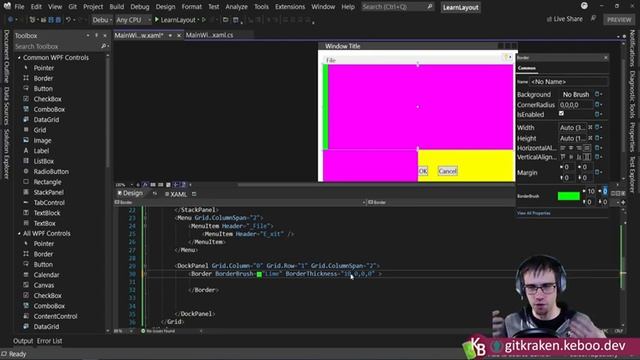Select Grid control in Toolbox
The width and height of the screenshot is (640, 360).
[x=40, y=130]
